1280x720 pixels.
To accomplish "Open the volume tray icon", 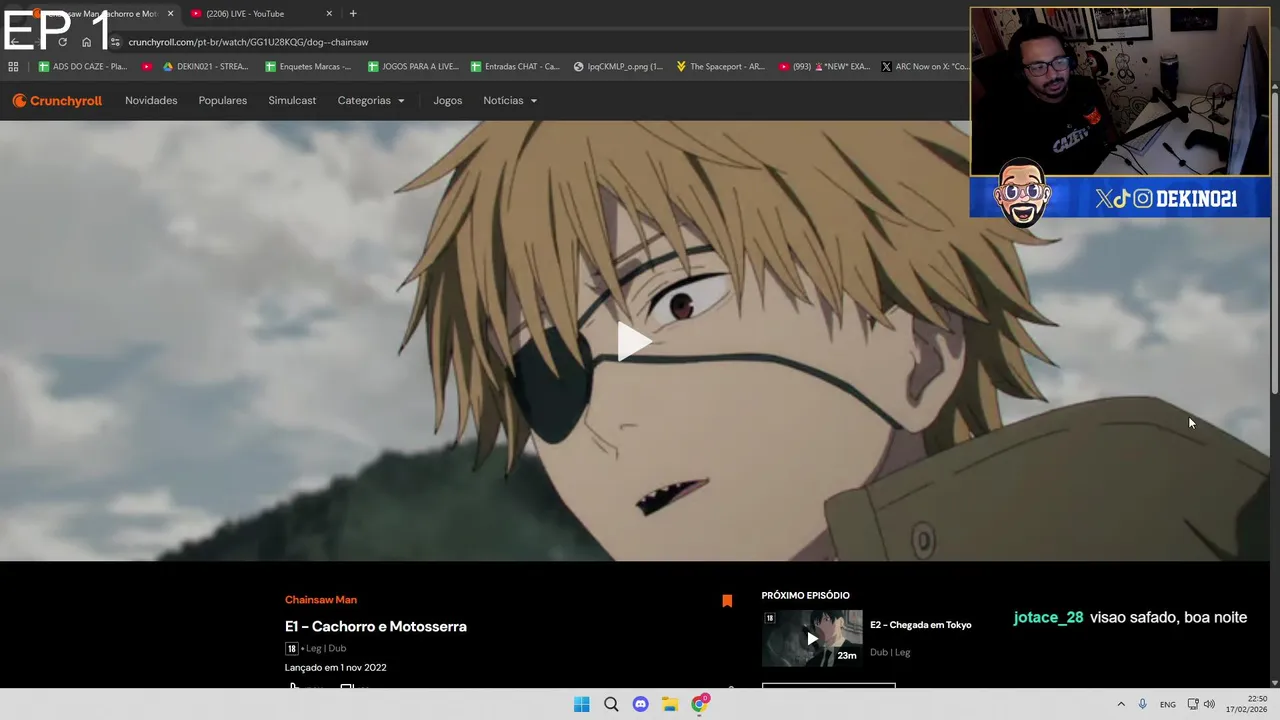I will coord(1209,704).
